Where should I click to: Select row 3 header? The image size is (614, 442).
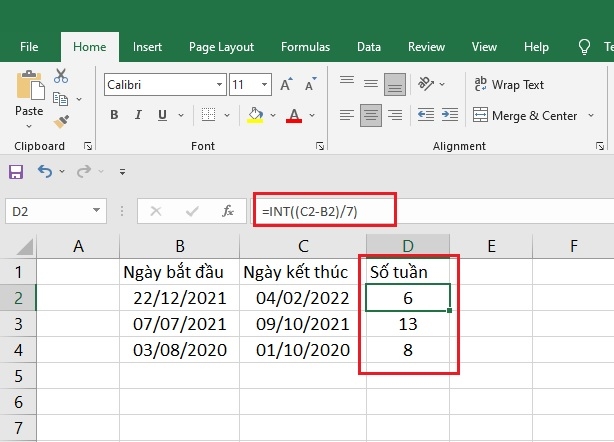coord(18,324)
